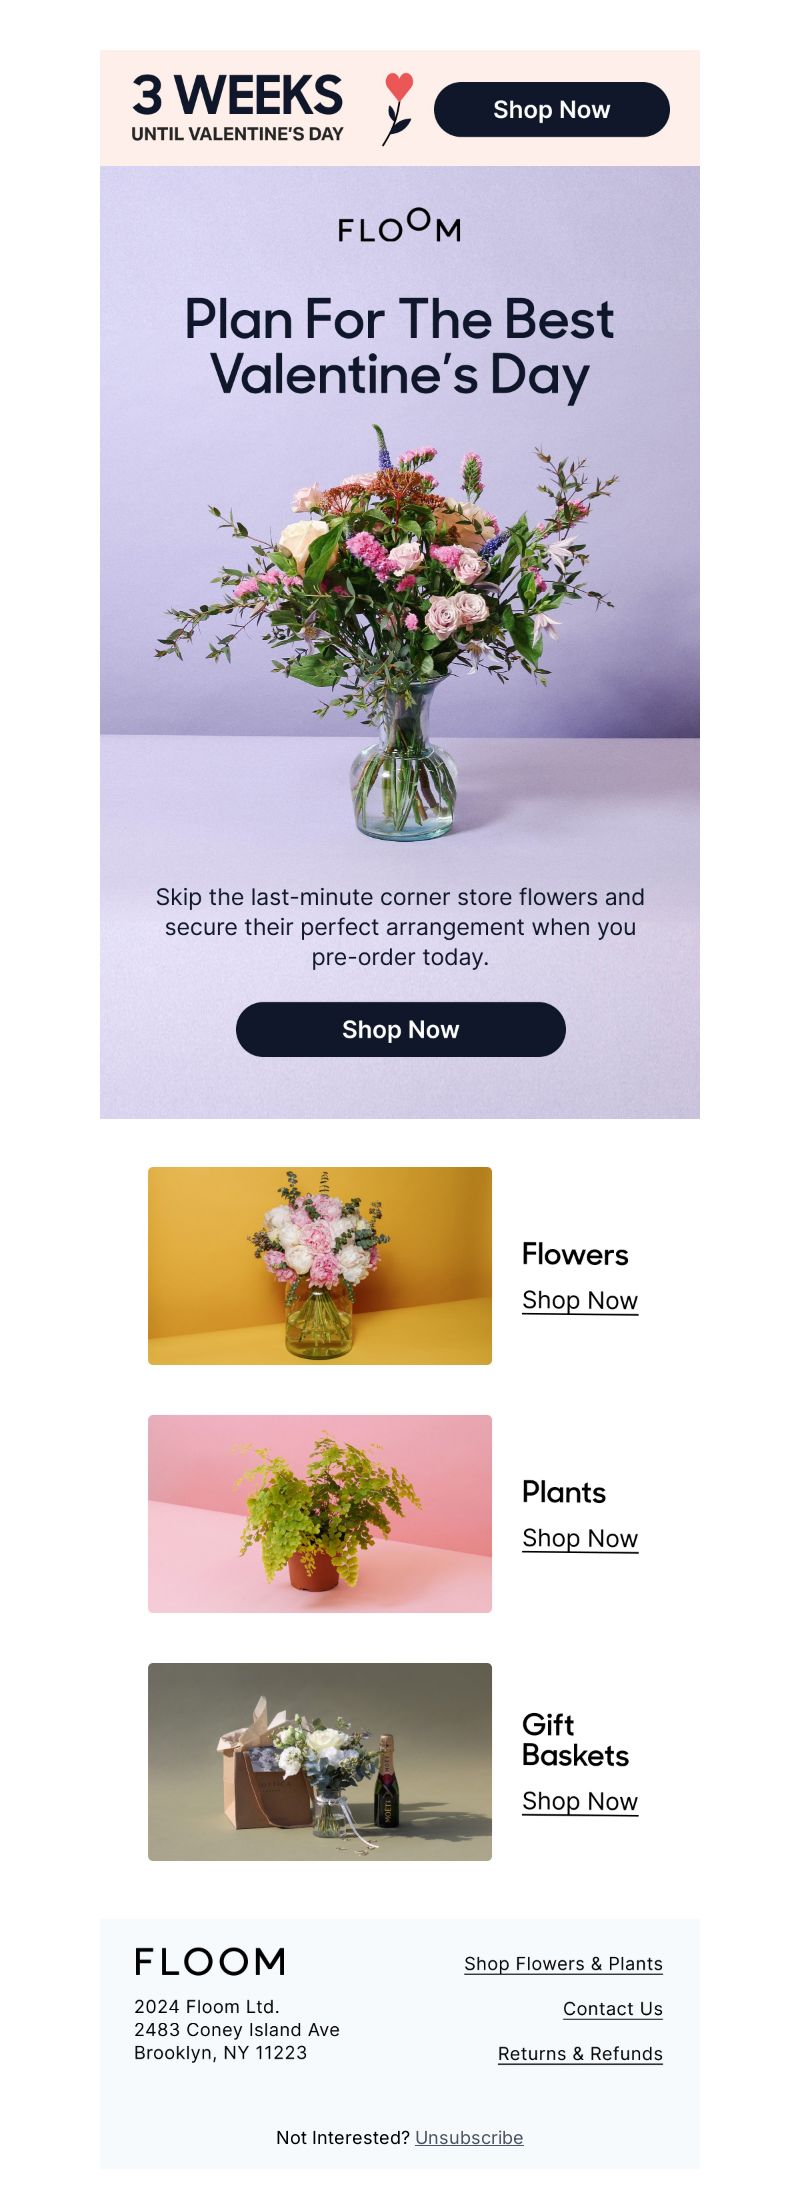The image size is (800, 2208).
Task: Open the Plants fern thumbnail
Action: (x=320, y=1514)
